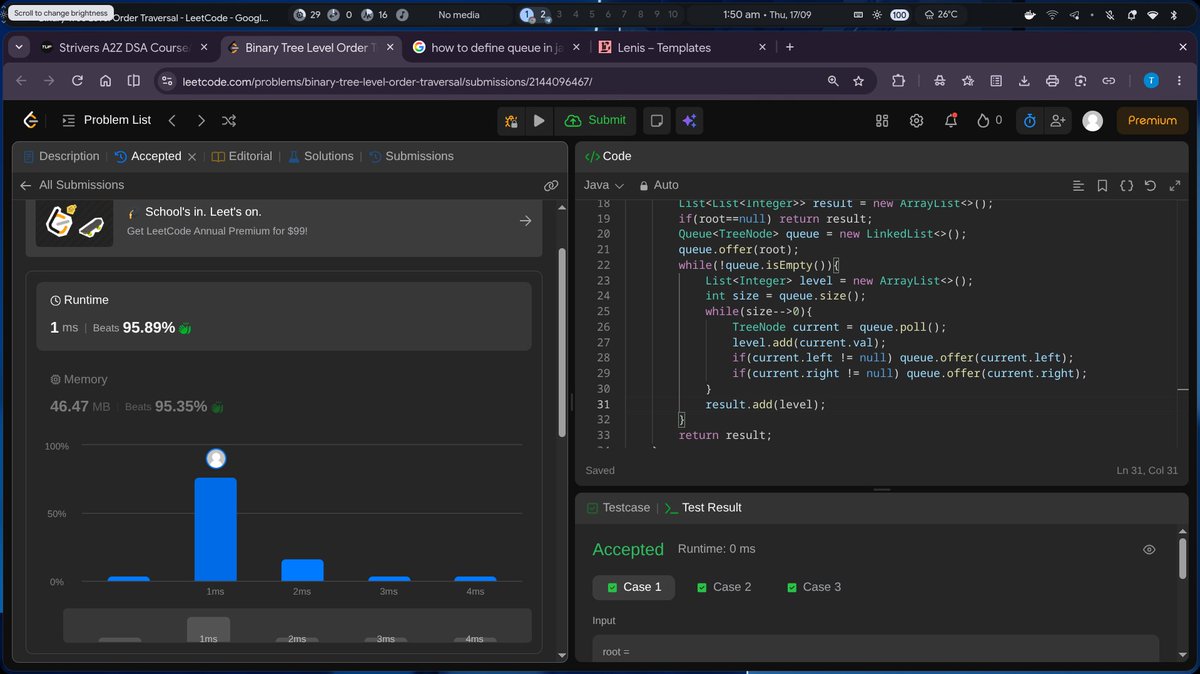The image size is (1200, 674).
Task: Select Case 3 test
Action: tap(814, 587)
